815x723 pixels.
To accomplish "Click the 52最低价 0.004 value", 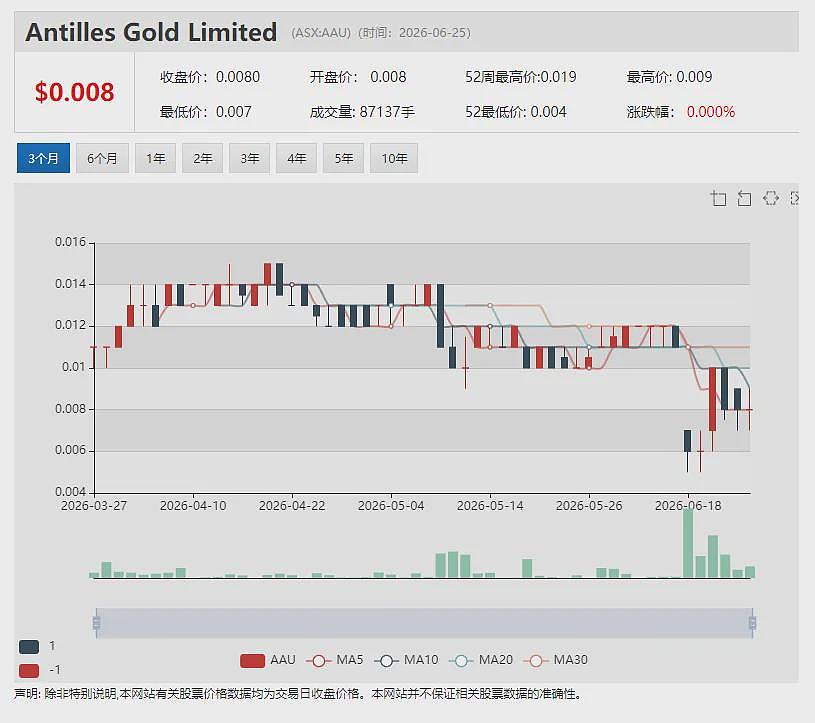I will point(548,112).
